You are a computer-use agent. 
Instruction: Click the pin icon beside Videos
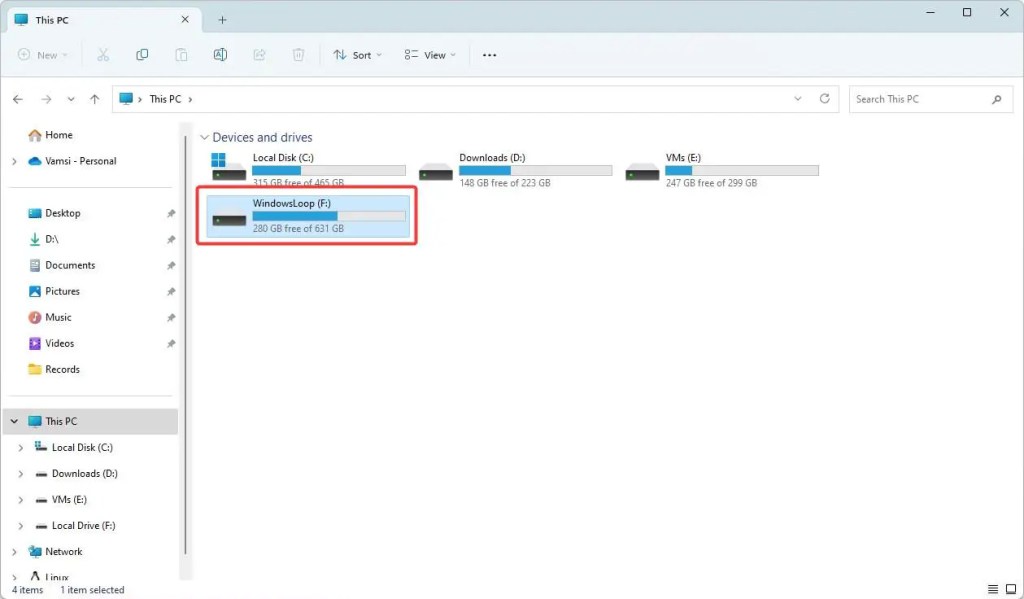pos(170,344)
